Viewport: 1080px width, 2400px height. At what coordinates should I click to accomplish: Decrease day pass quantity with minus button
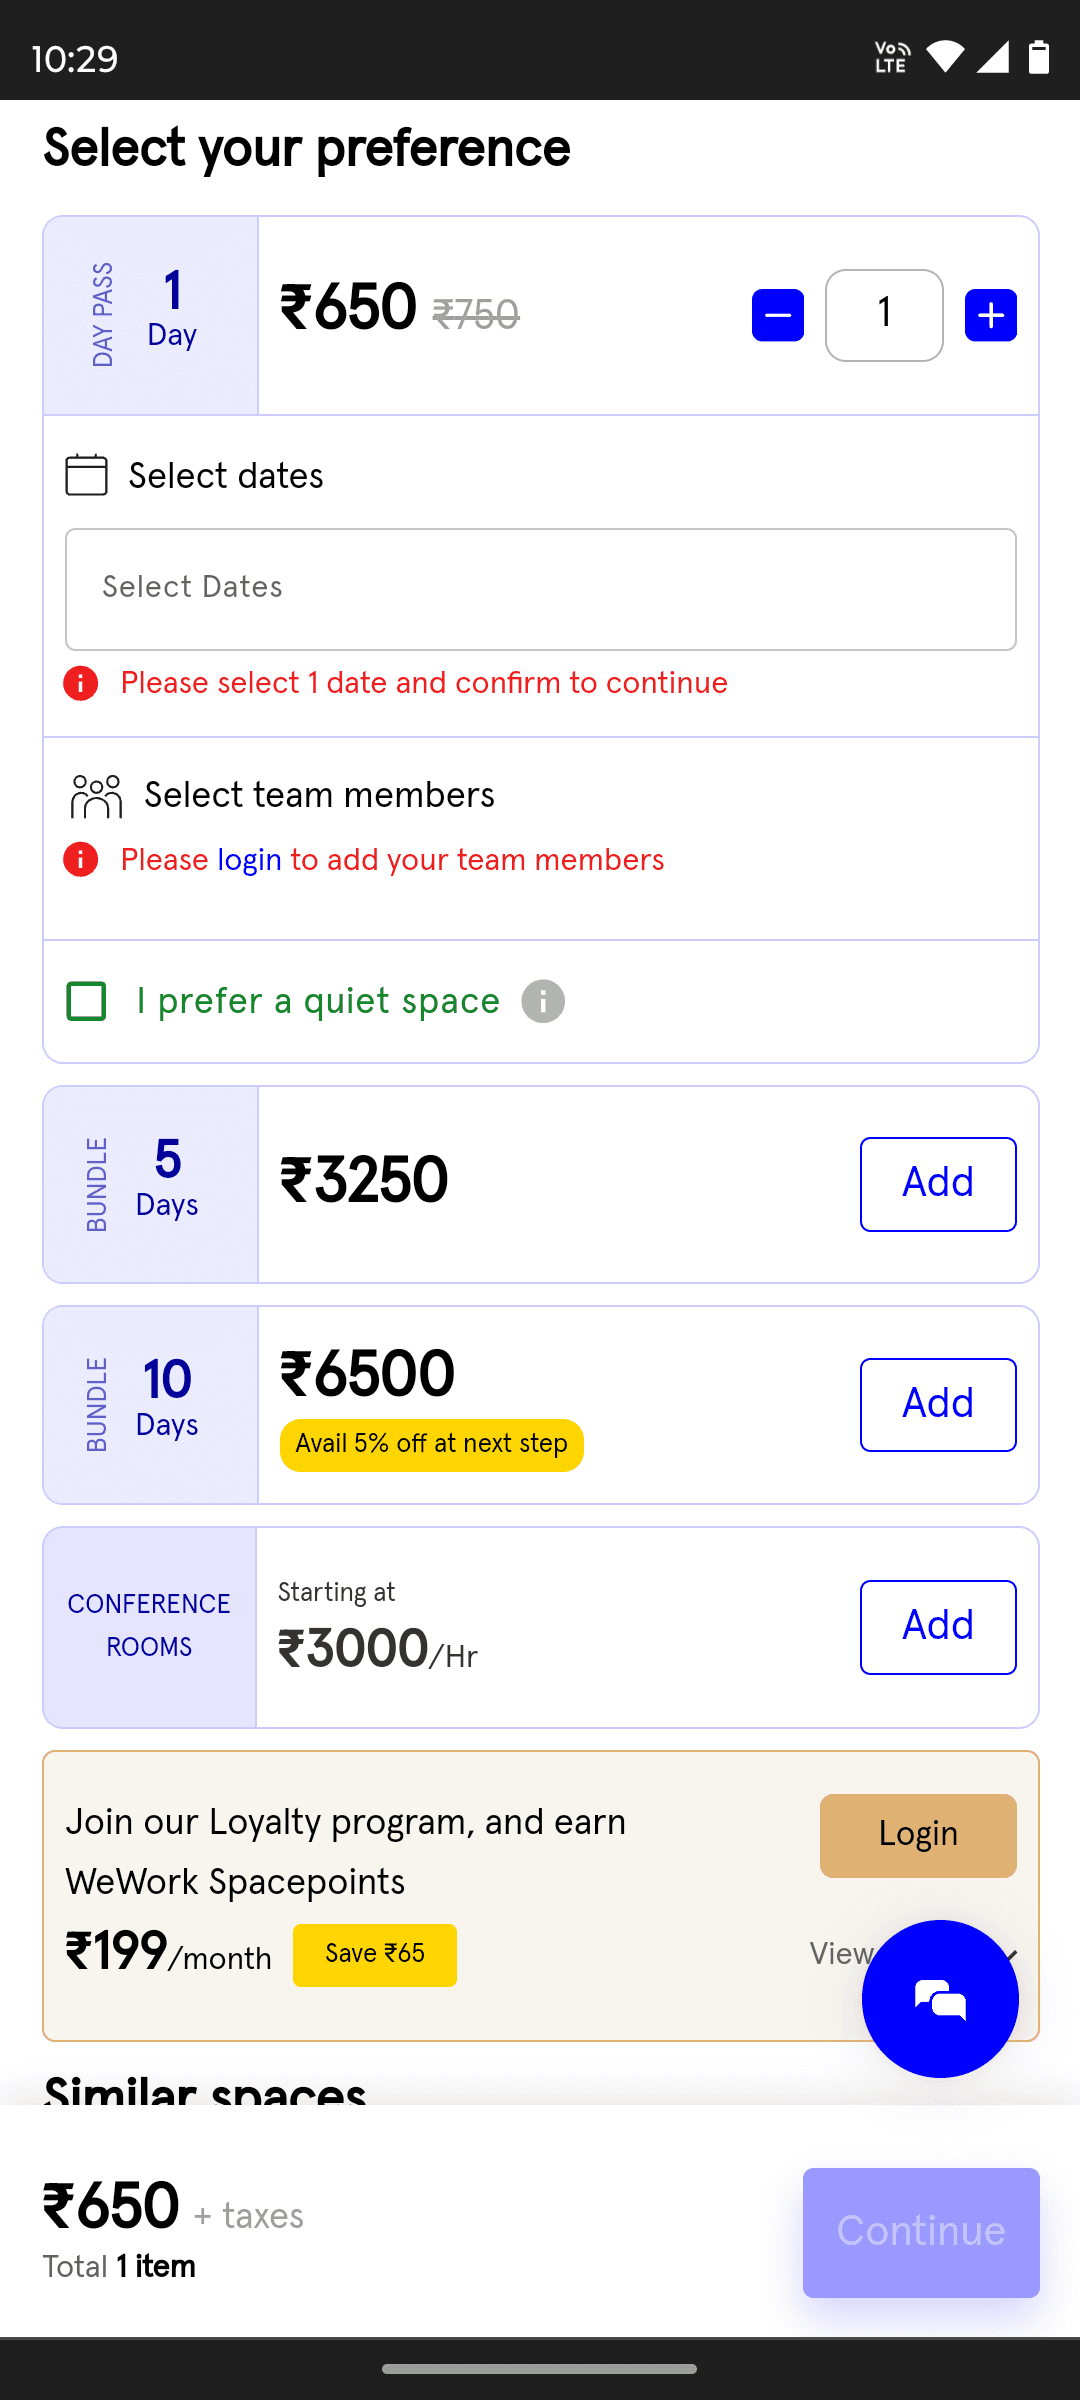click(778, 315)
